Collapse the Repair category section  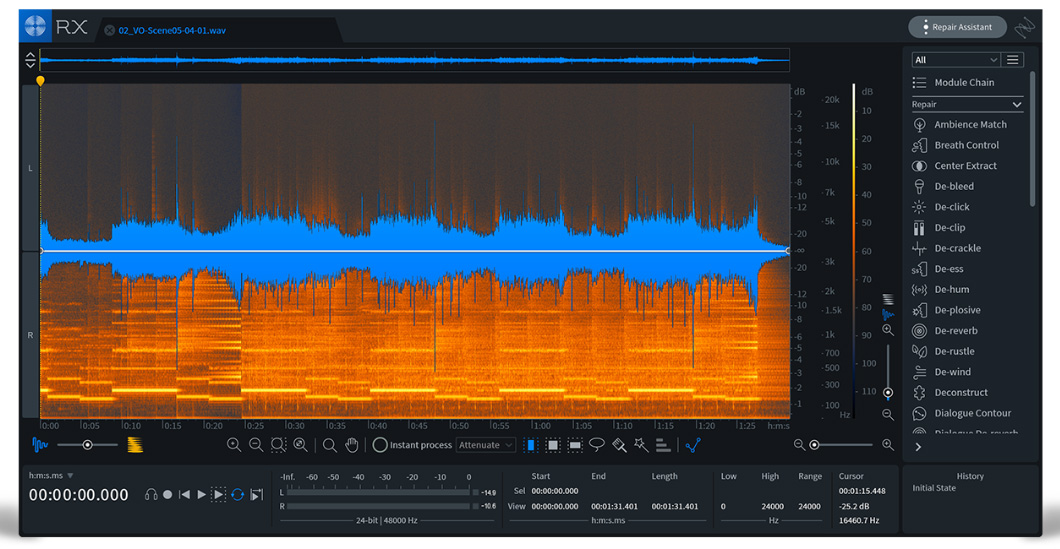tap(1017, 104)
